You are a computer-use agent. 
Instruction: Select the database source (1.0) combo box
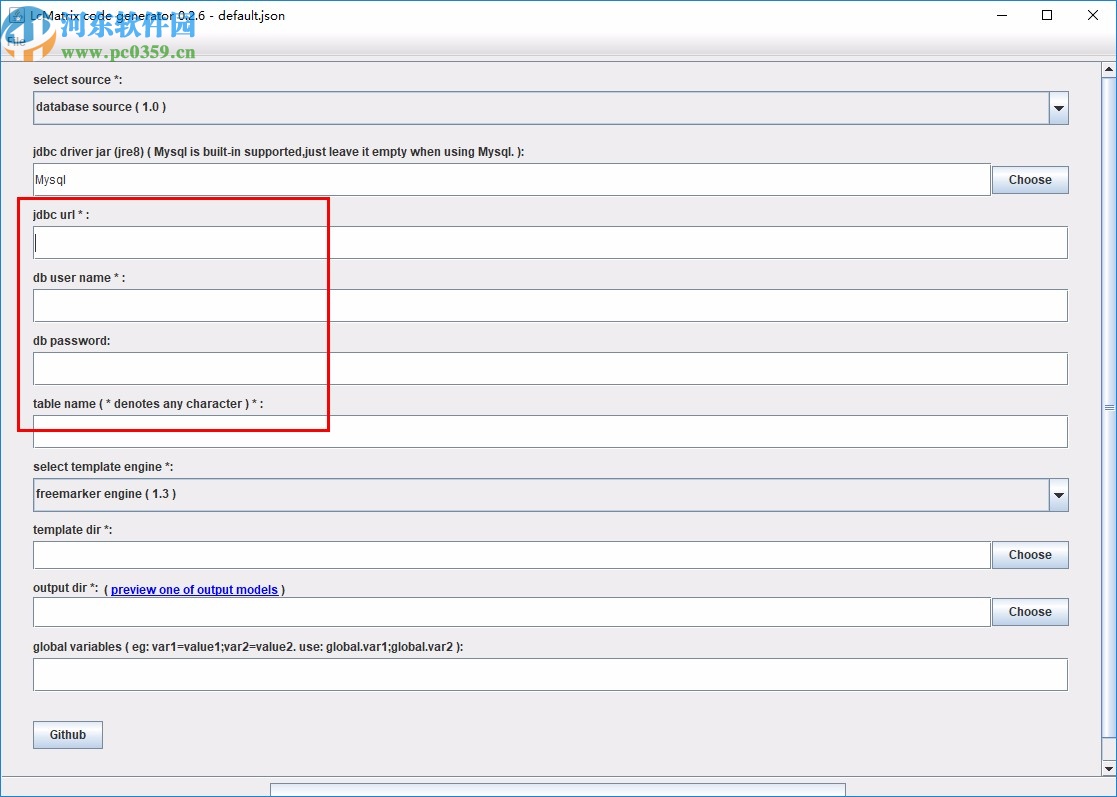550,108
